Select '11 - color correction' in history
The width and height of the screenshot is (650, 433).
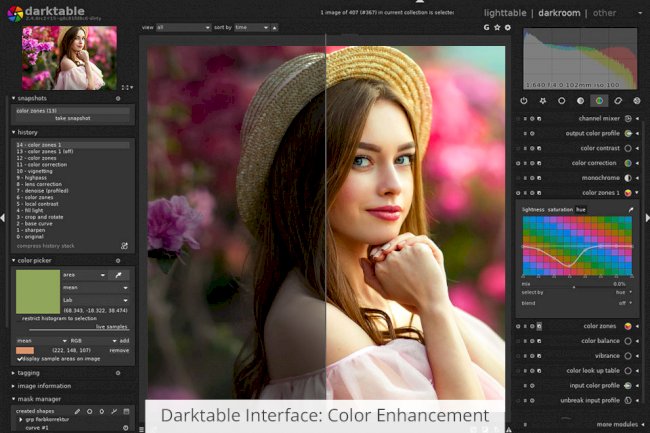point(42,163)
